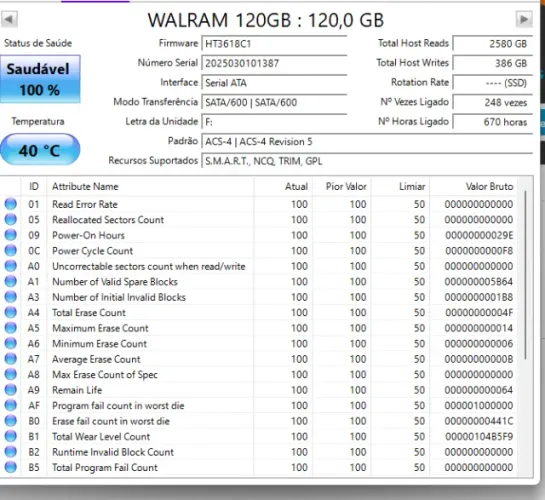This screenshot has width=545, height=500.
Task: Click the disk title WALRAM 120GB : 120,0 GB
Action: click(266, 20)
